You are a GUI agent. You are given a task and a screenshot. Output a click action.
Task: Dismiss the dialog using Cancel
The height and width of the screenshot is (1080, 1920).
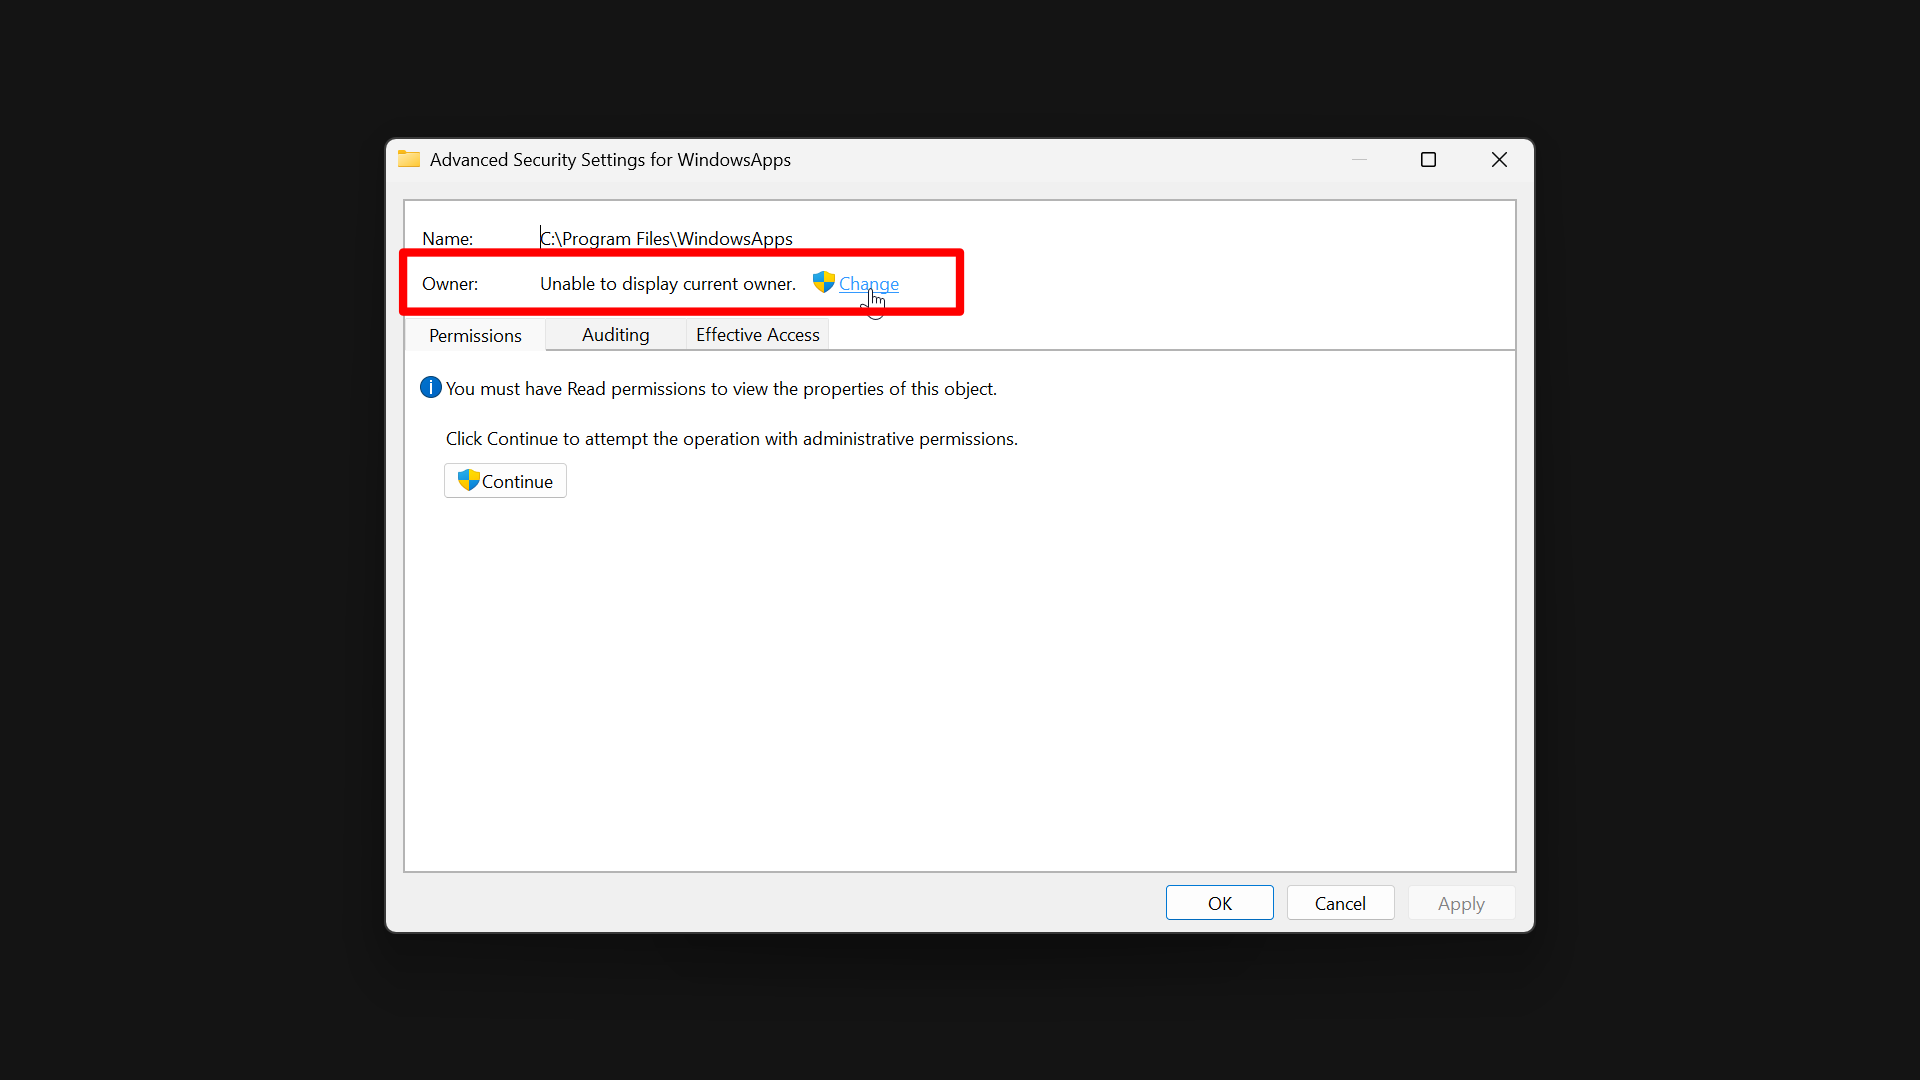(1340, 902)
